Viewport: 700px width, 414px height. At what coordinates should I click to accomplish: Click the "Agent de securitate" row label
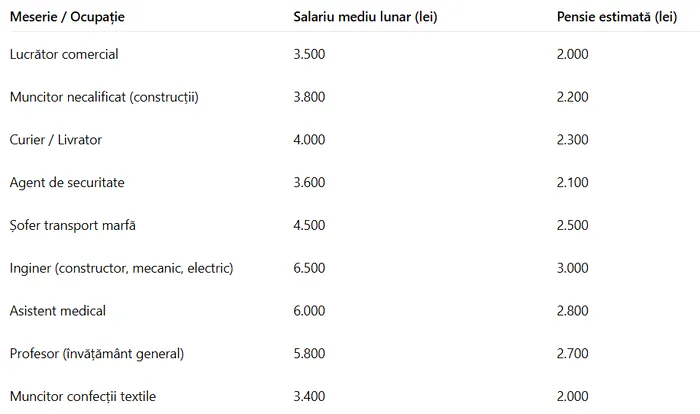pos(67,183)
